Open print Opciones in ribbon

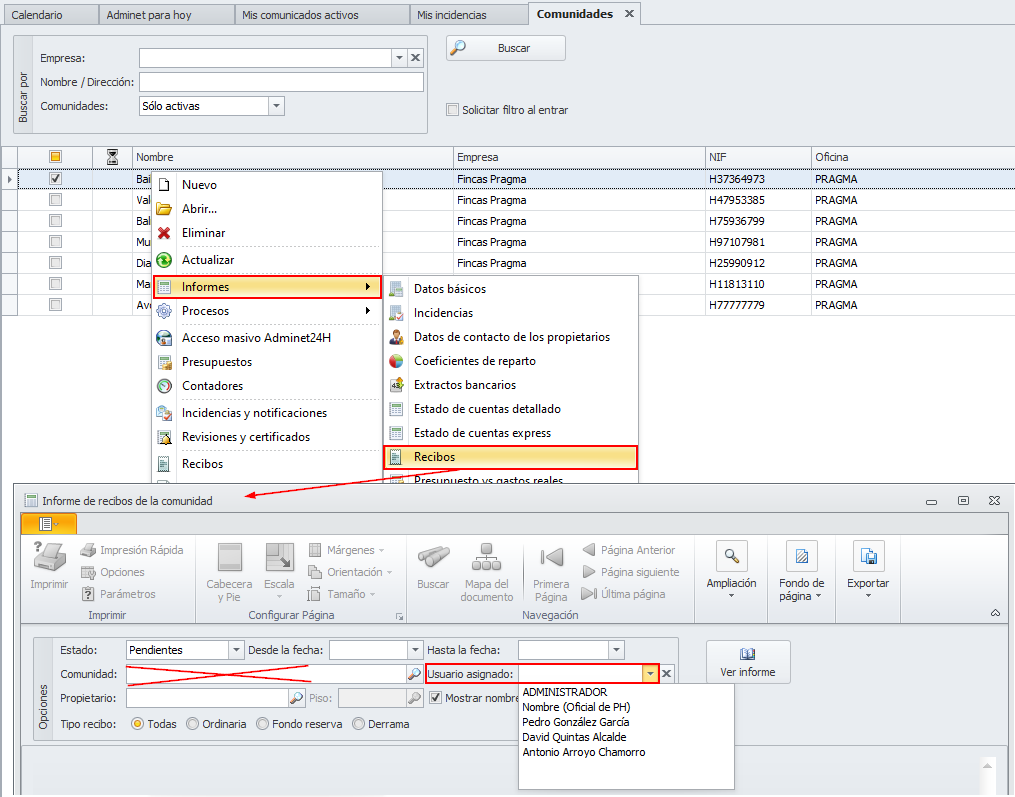(x=113, y=572)
